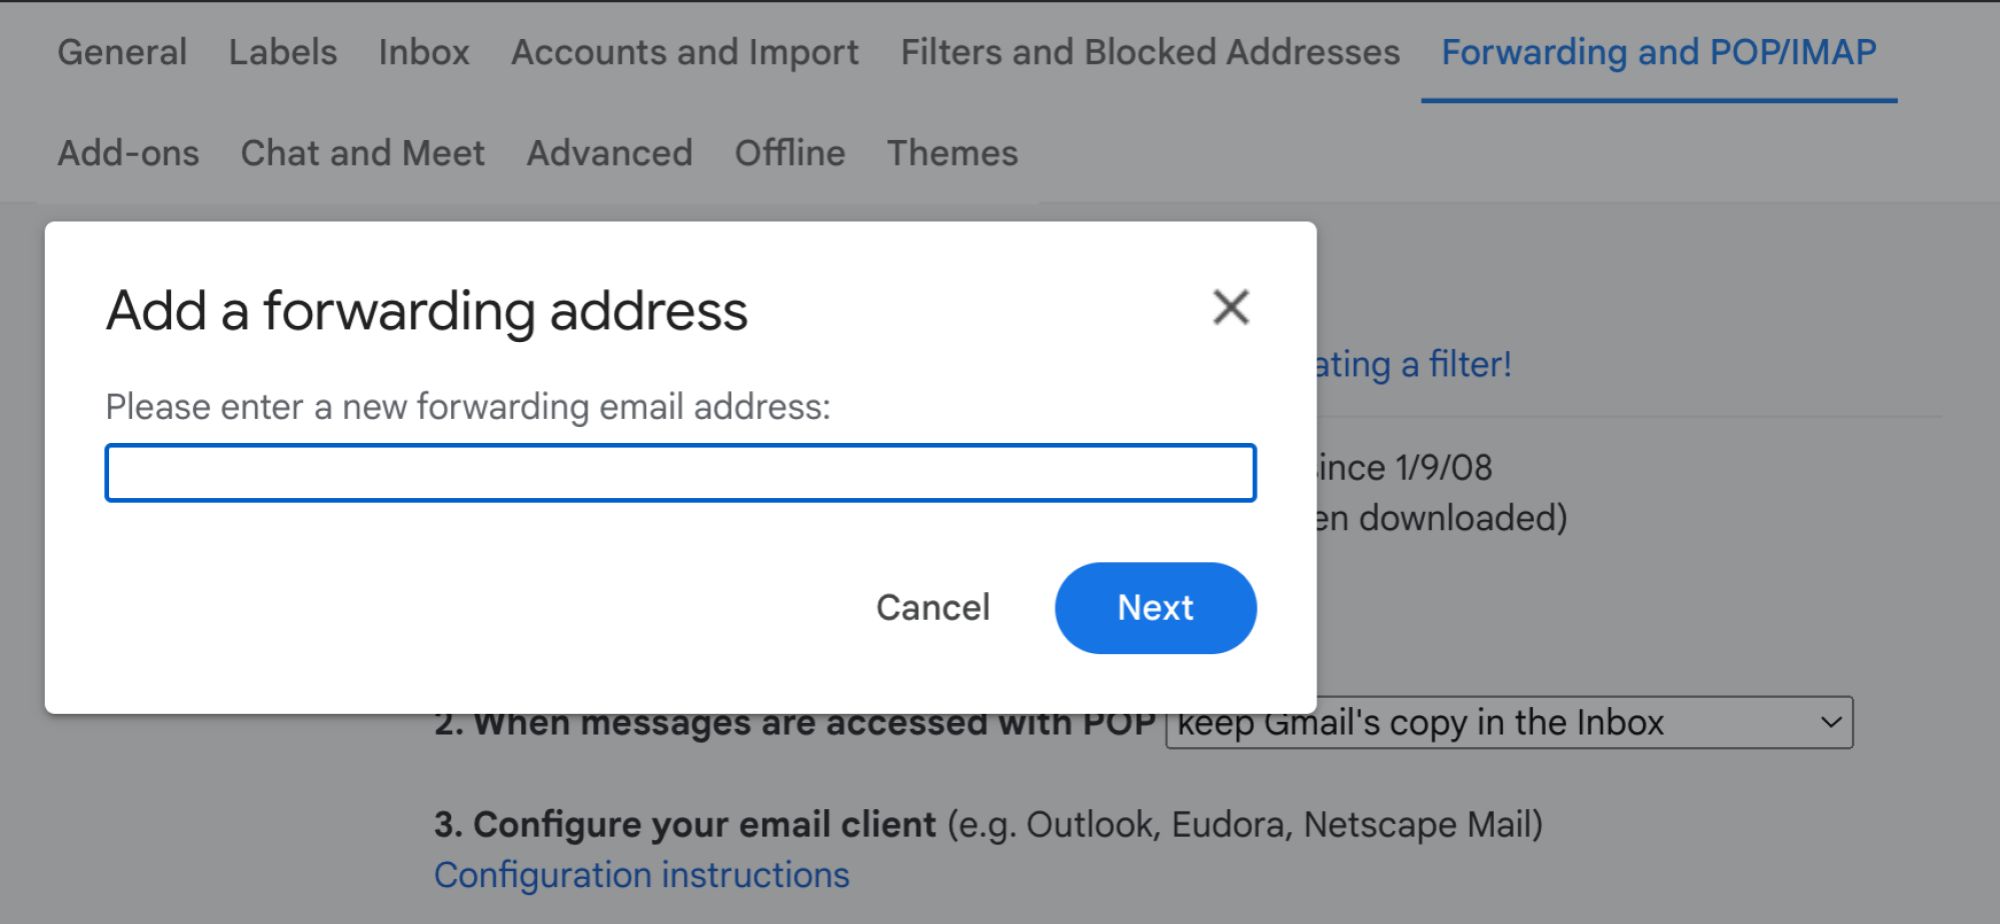This screenshot has width=2000, height=924.
Task: Open the Inbox settings tab
Action: pyautogui.click(x=424, y=52)
